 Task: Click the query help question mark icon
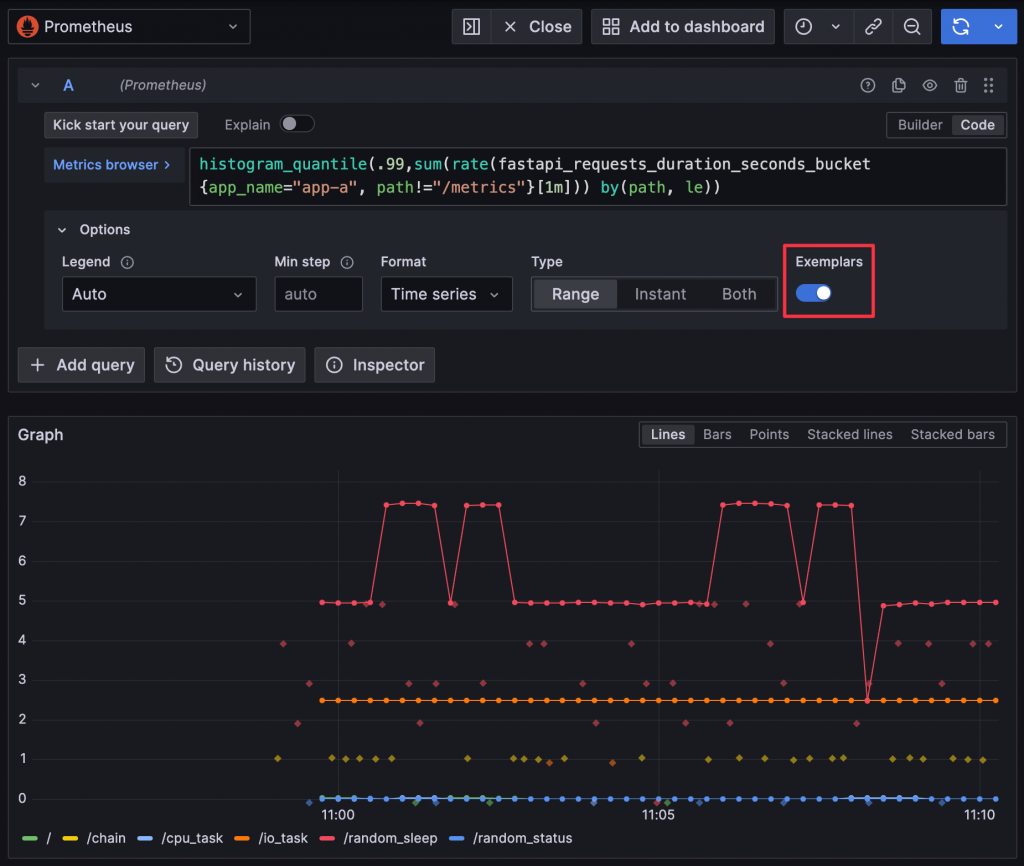pyautogui.click(x=867, y=86)
